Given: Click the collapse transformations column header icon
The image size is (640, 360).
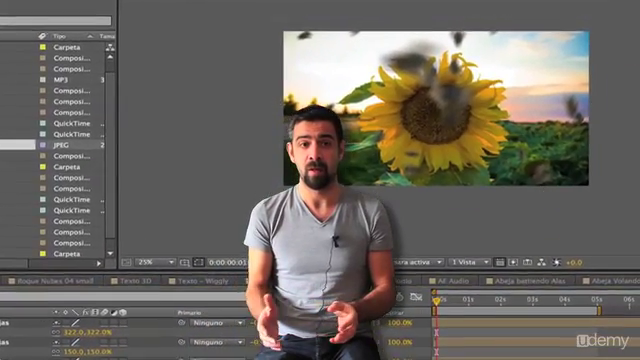Looking at the screenshot, I should (x=65, y=313).
